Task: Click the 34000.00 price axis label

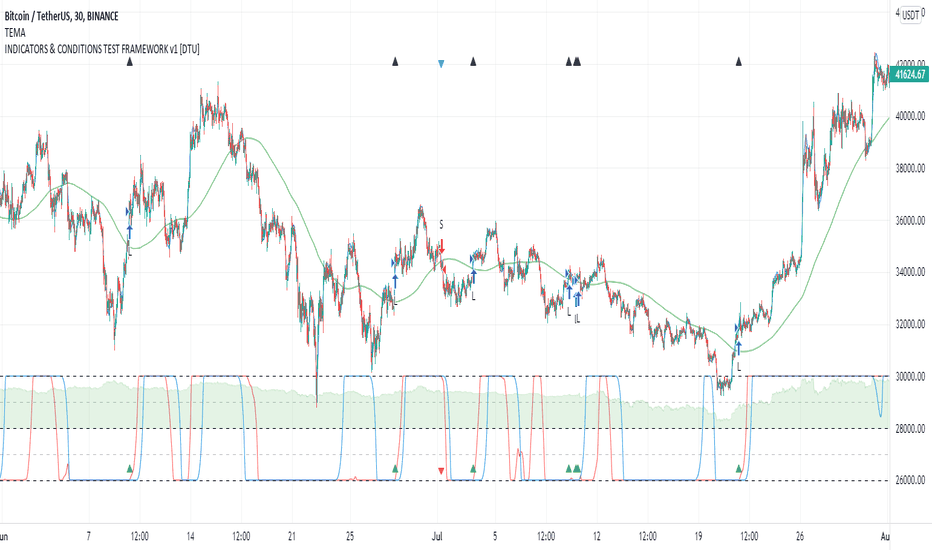Action: 910,272
